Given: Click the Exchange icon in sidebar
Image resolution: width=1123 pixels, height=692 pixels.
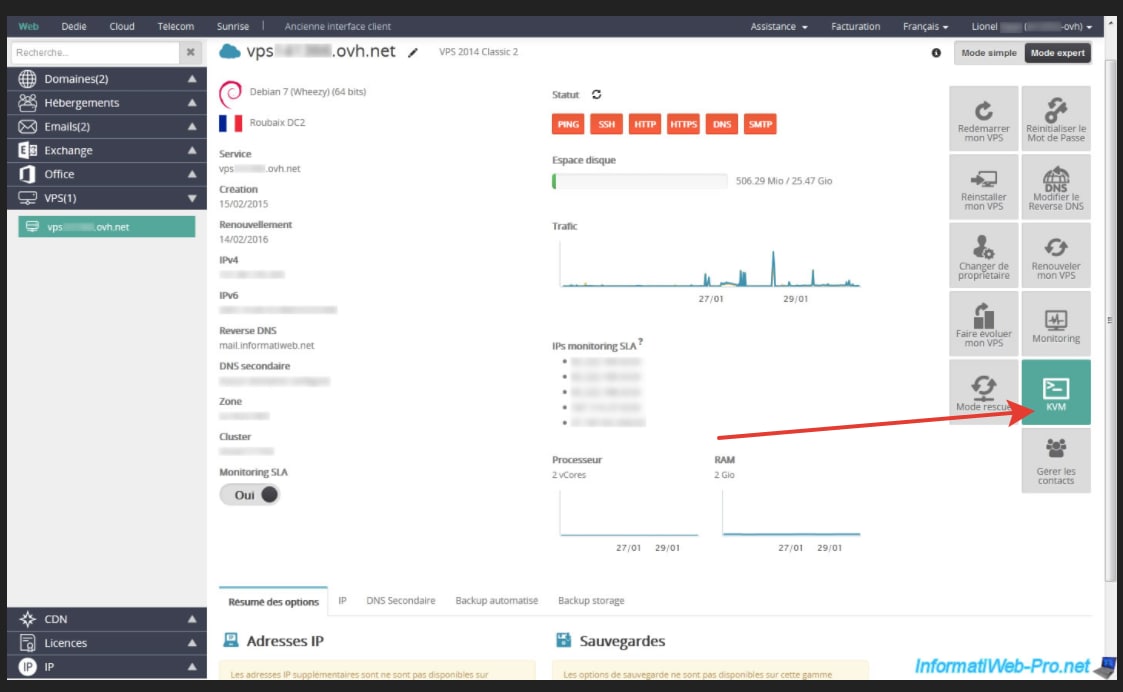Looking at the screenshot, I should tap(27, 150).
